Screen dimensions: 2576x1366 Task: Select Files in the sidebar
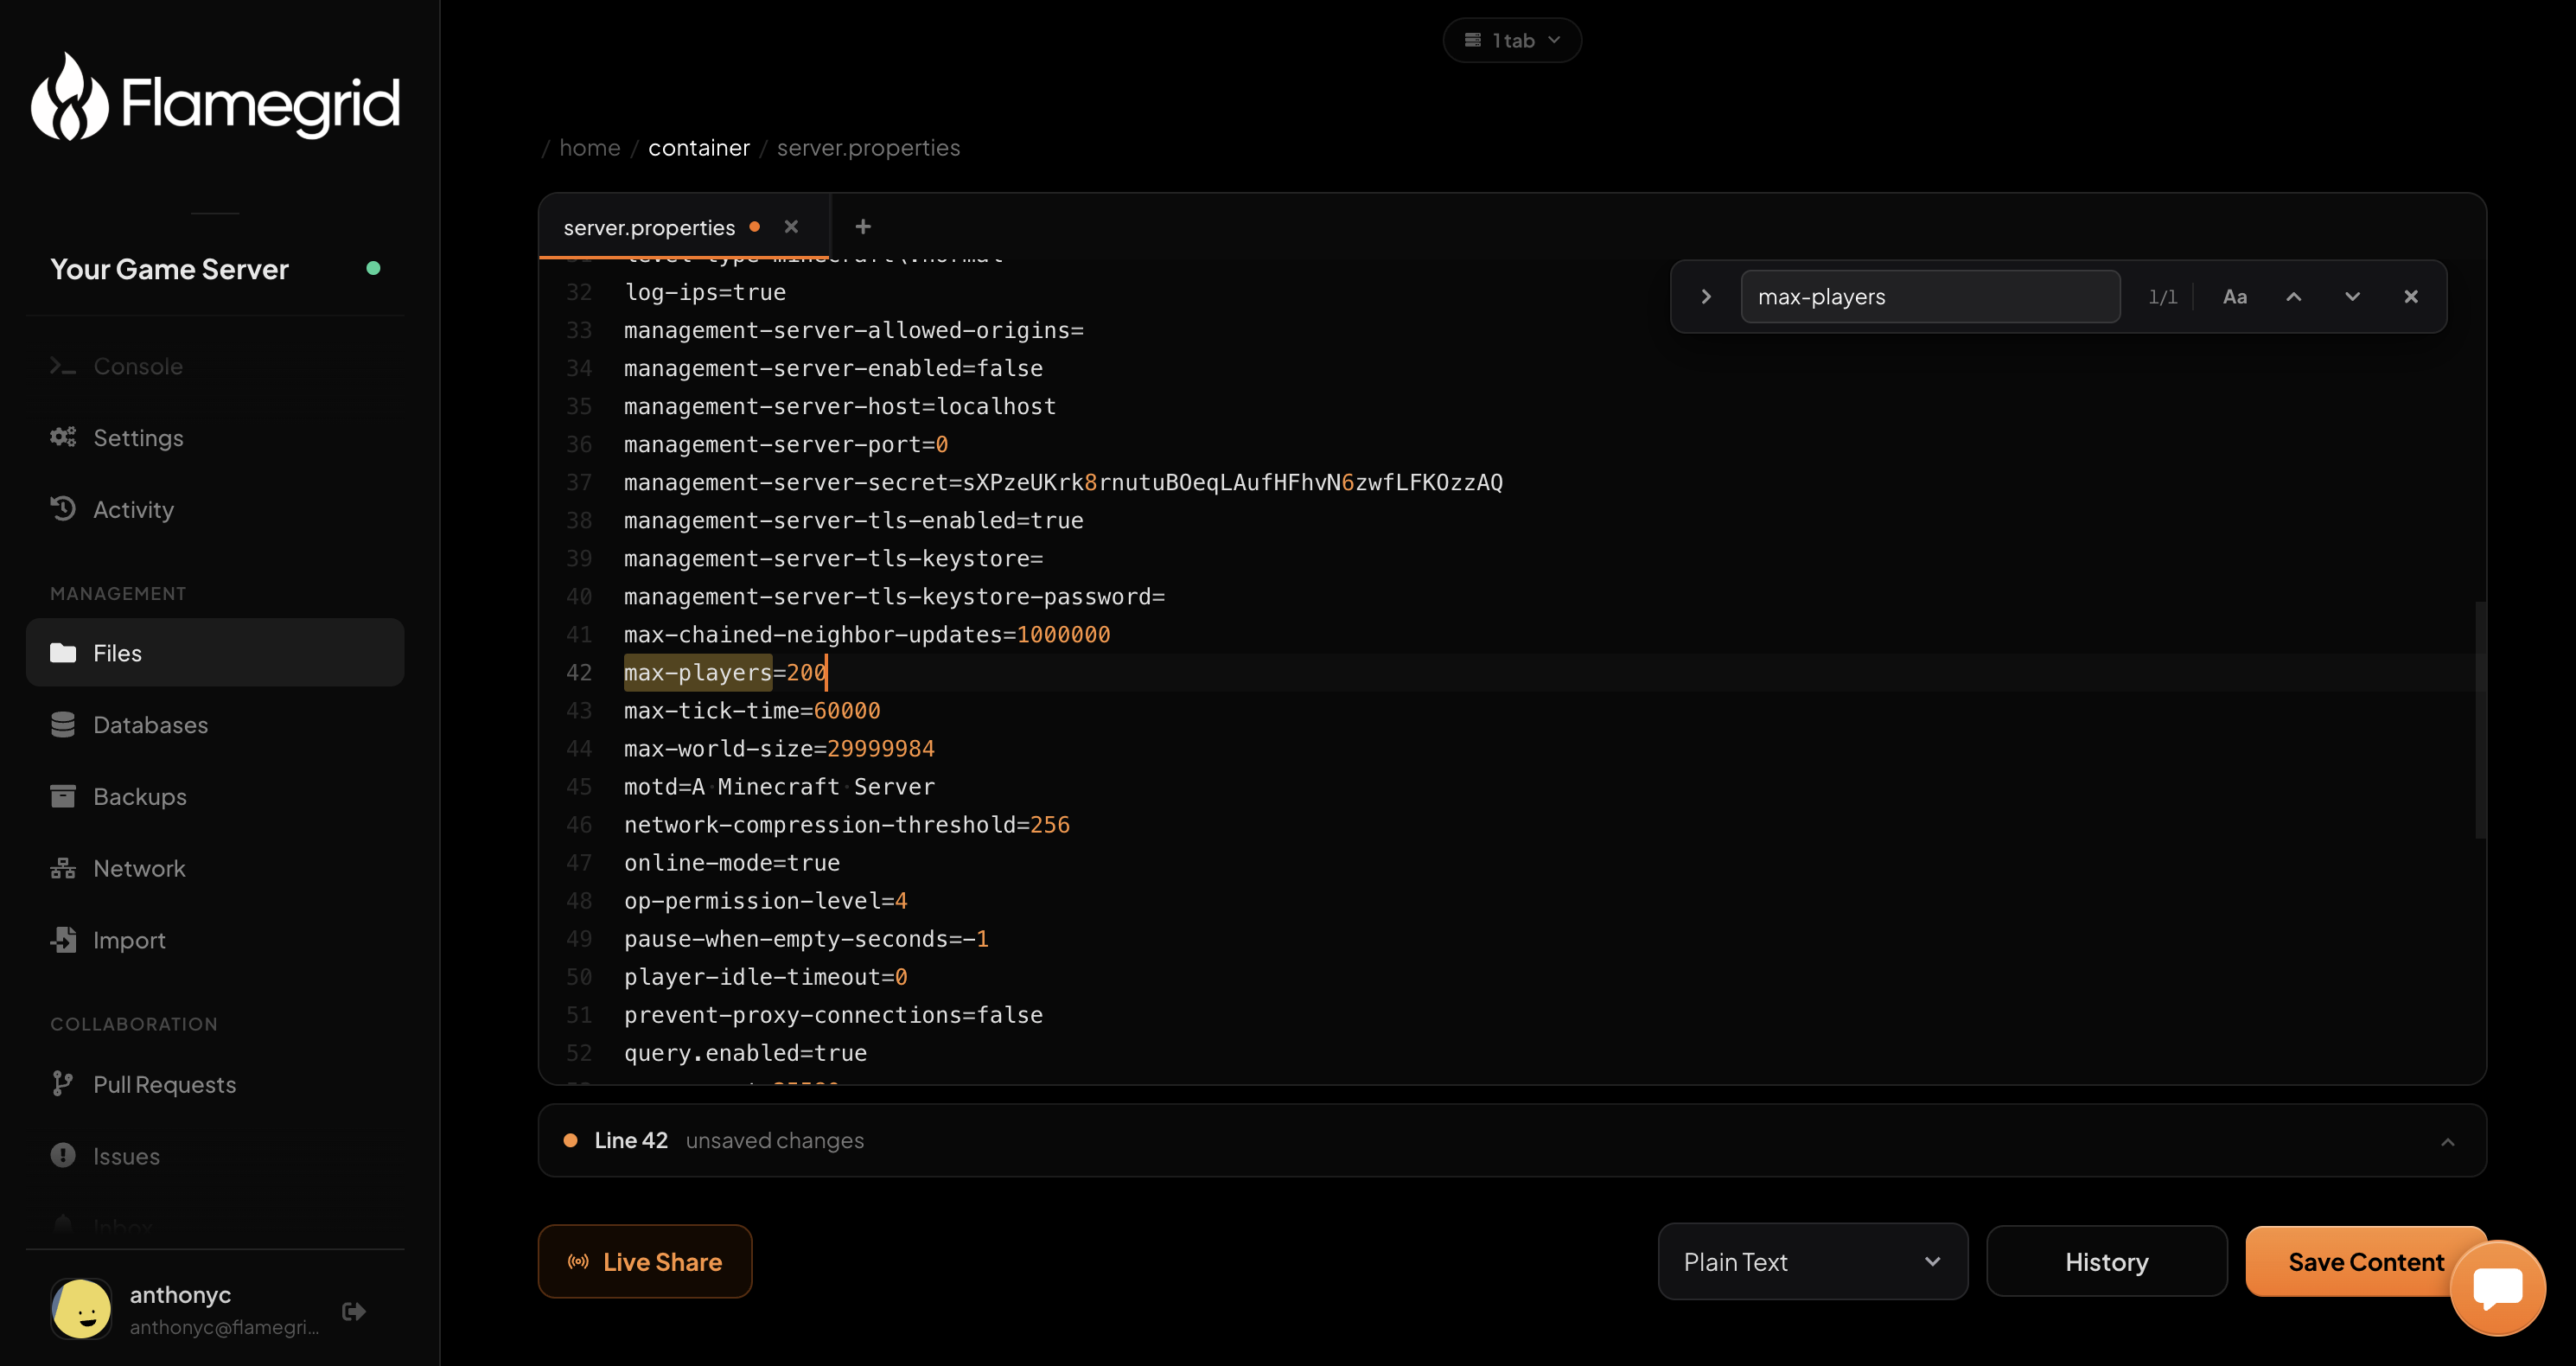214,653
